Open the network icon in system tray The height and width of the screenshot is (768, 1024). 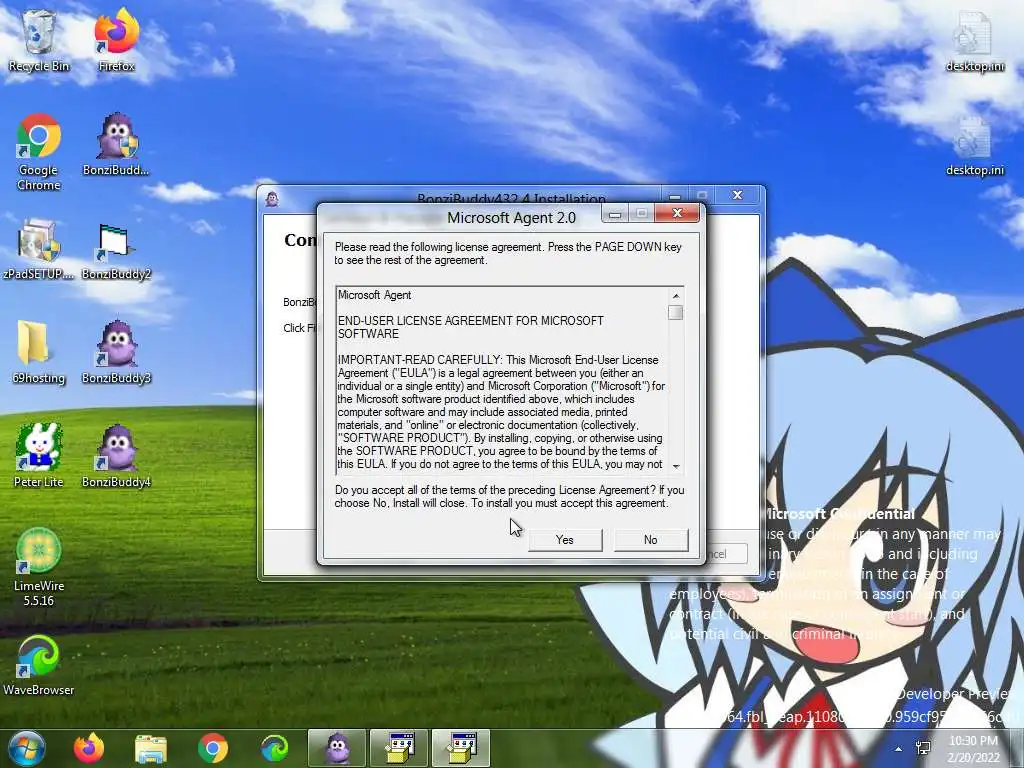pos(923,748)
